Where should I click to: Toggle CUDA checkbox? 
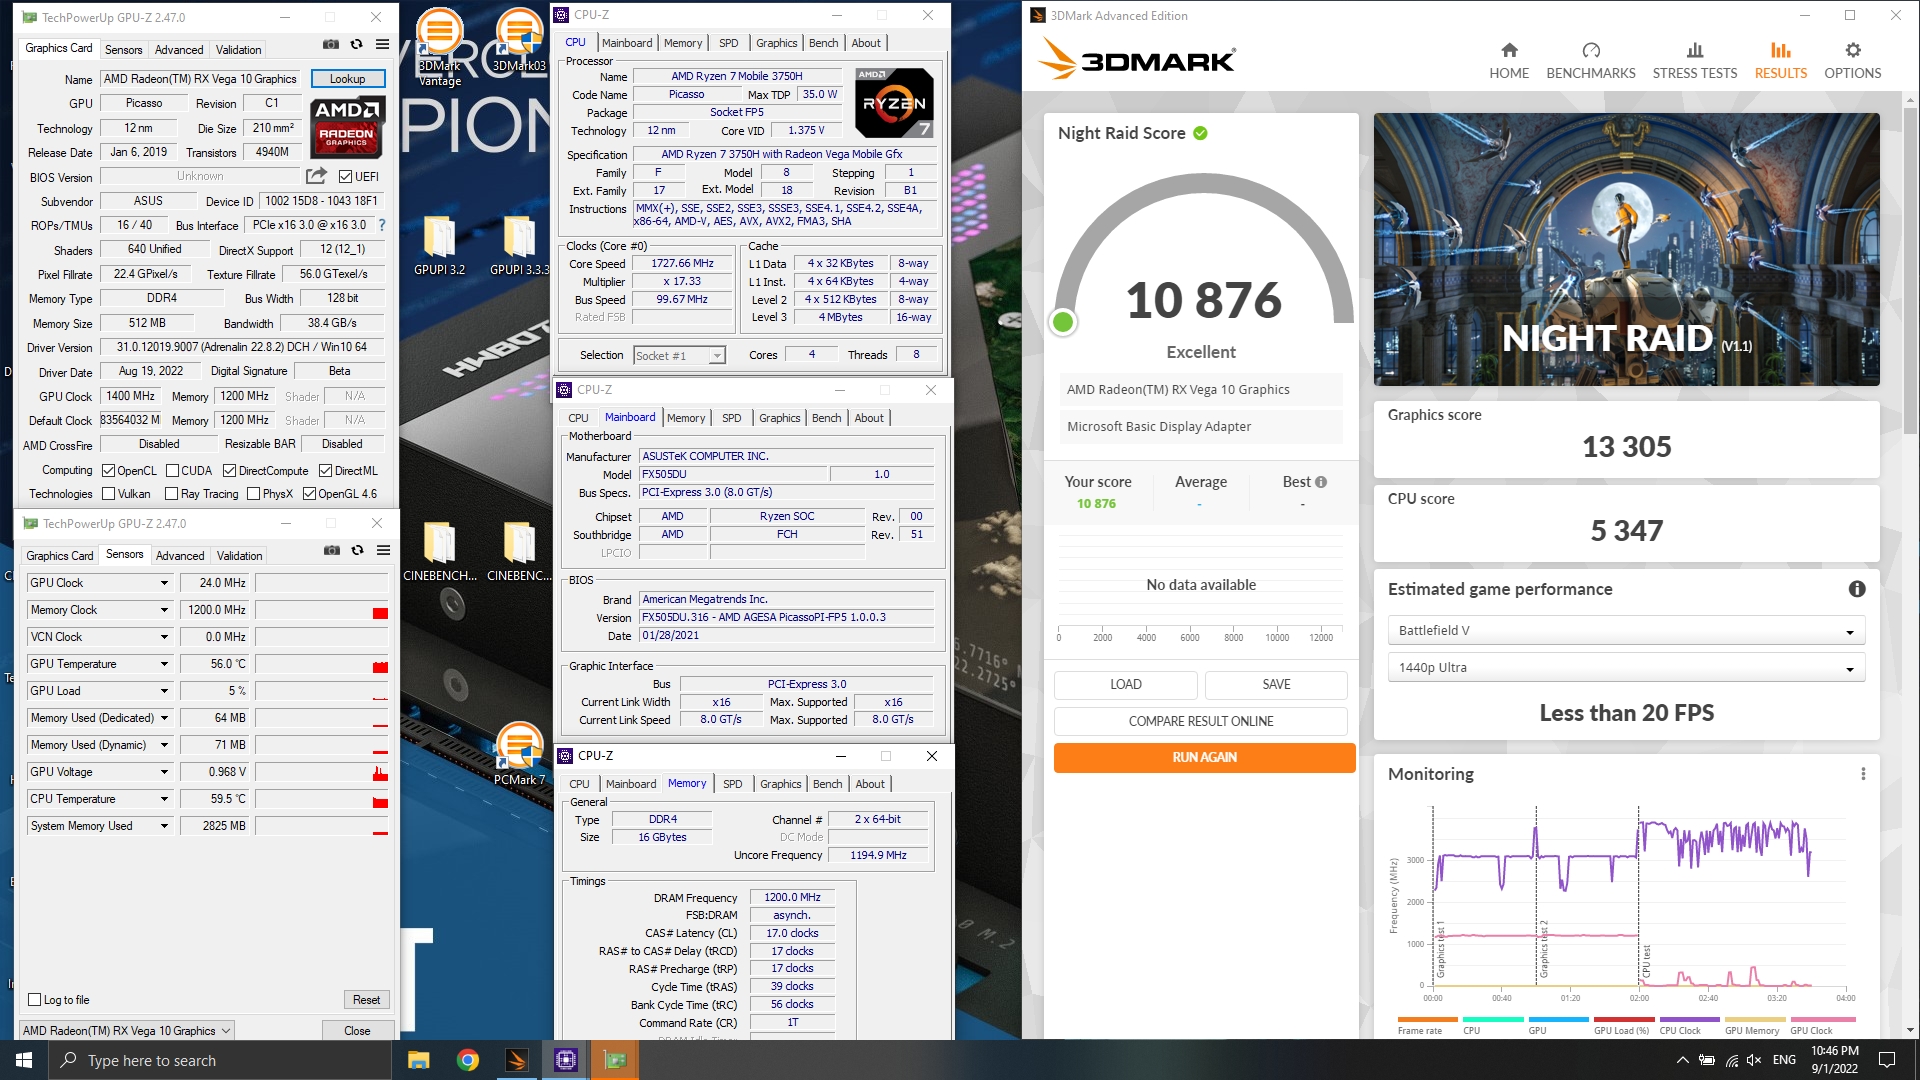(172, 471)
